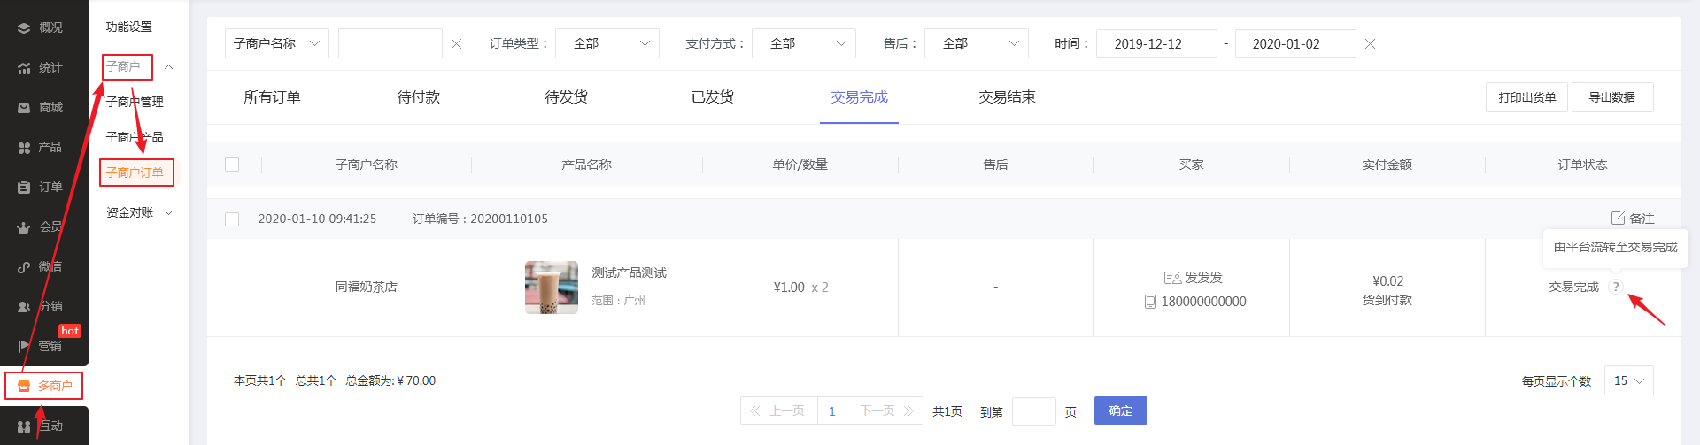Open the 产品 products sidebar icon
Screen dimensions: 1700x445
pyautogui.click(x=24, y=147)
